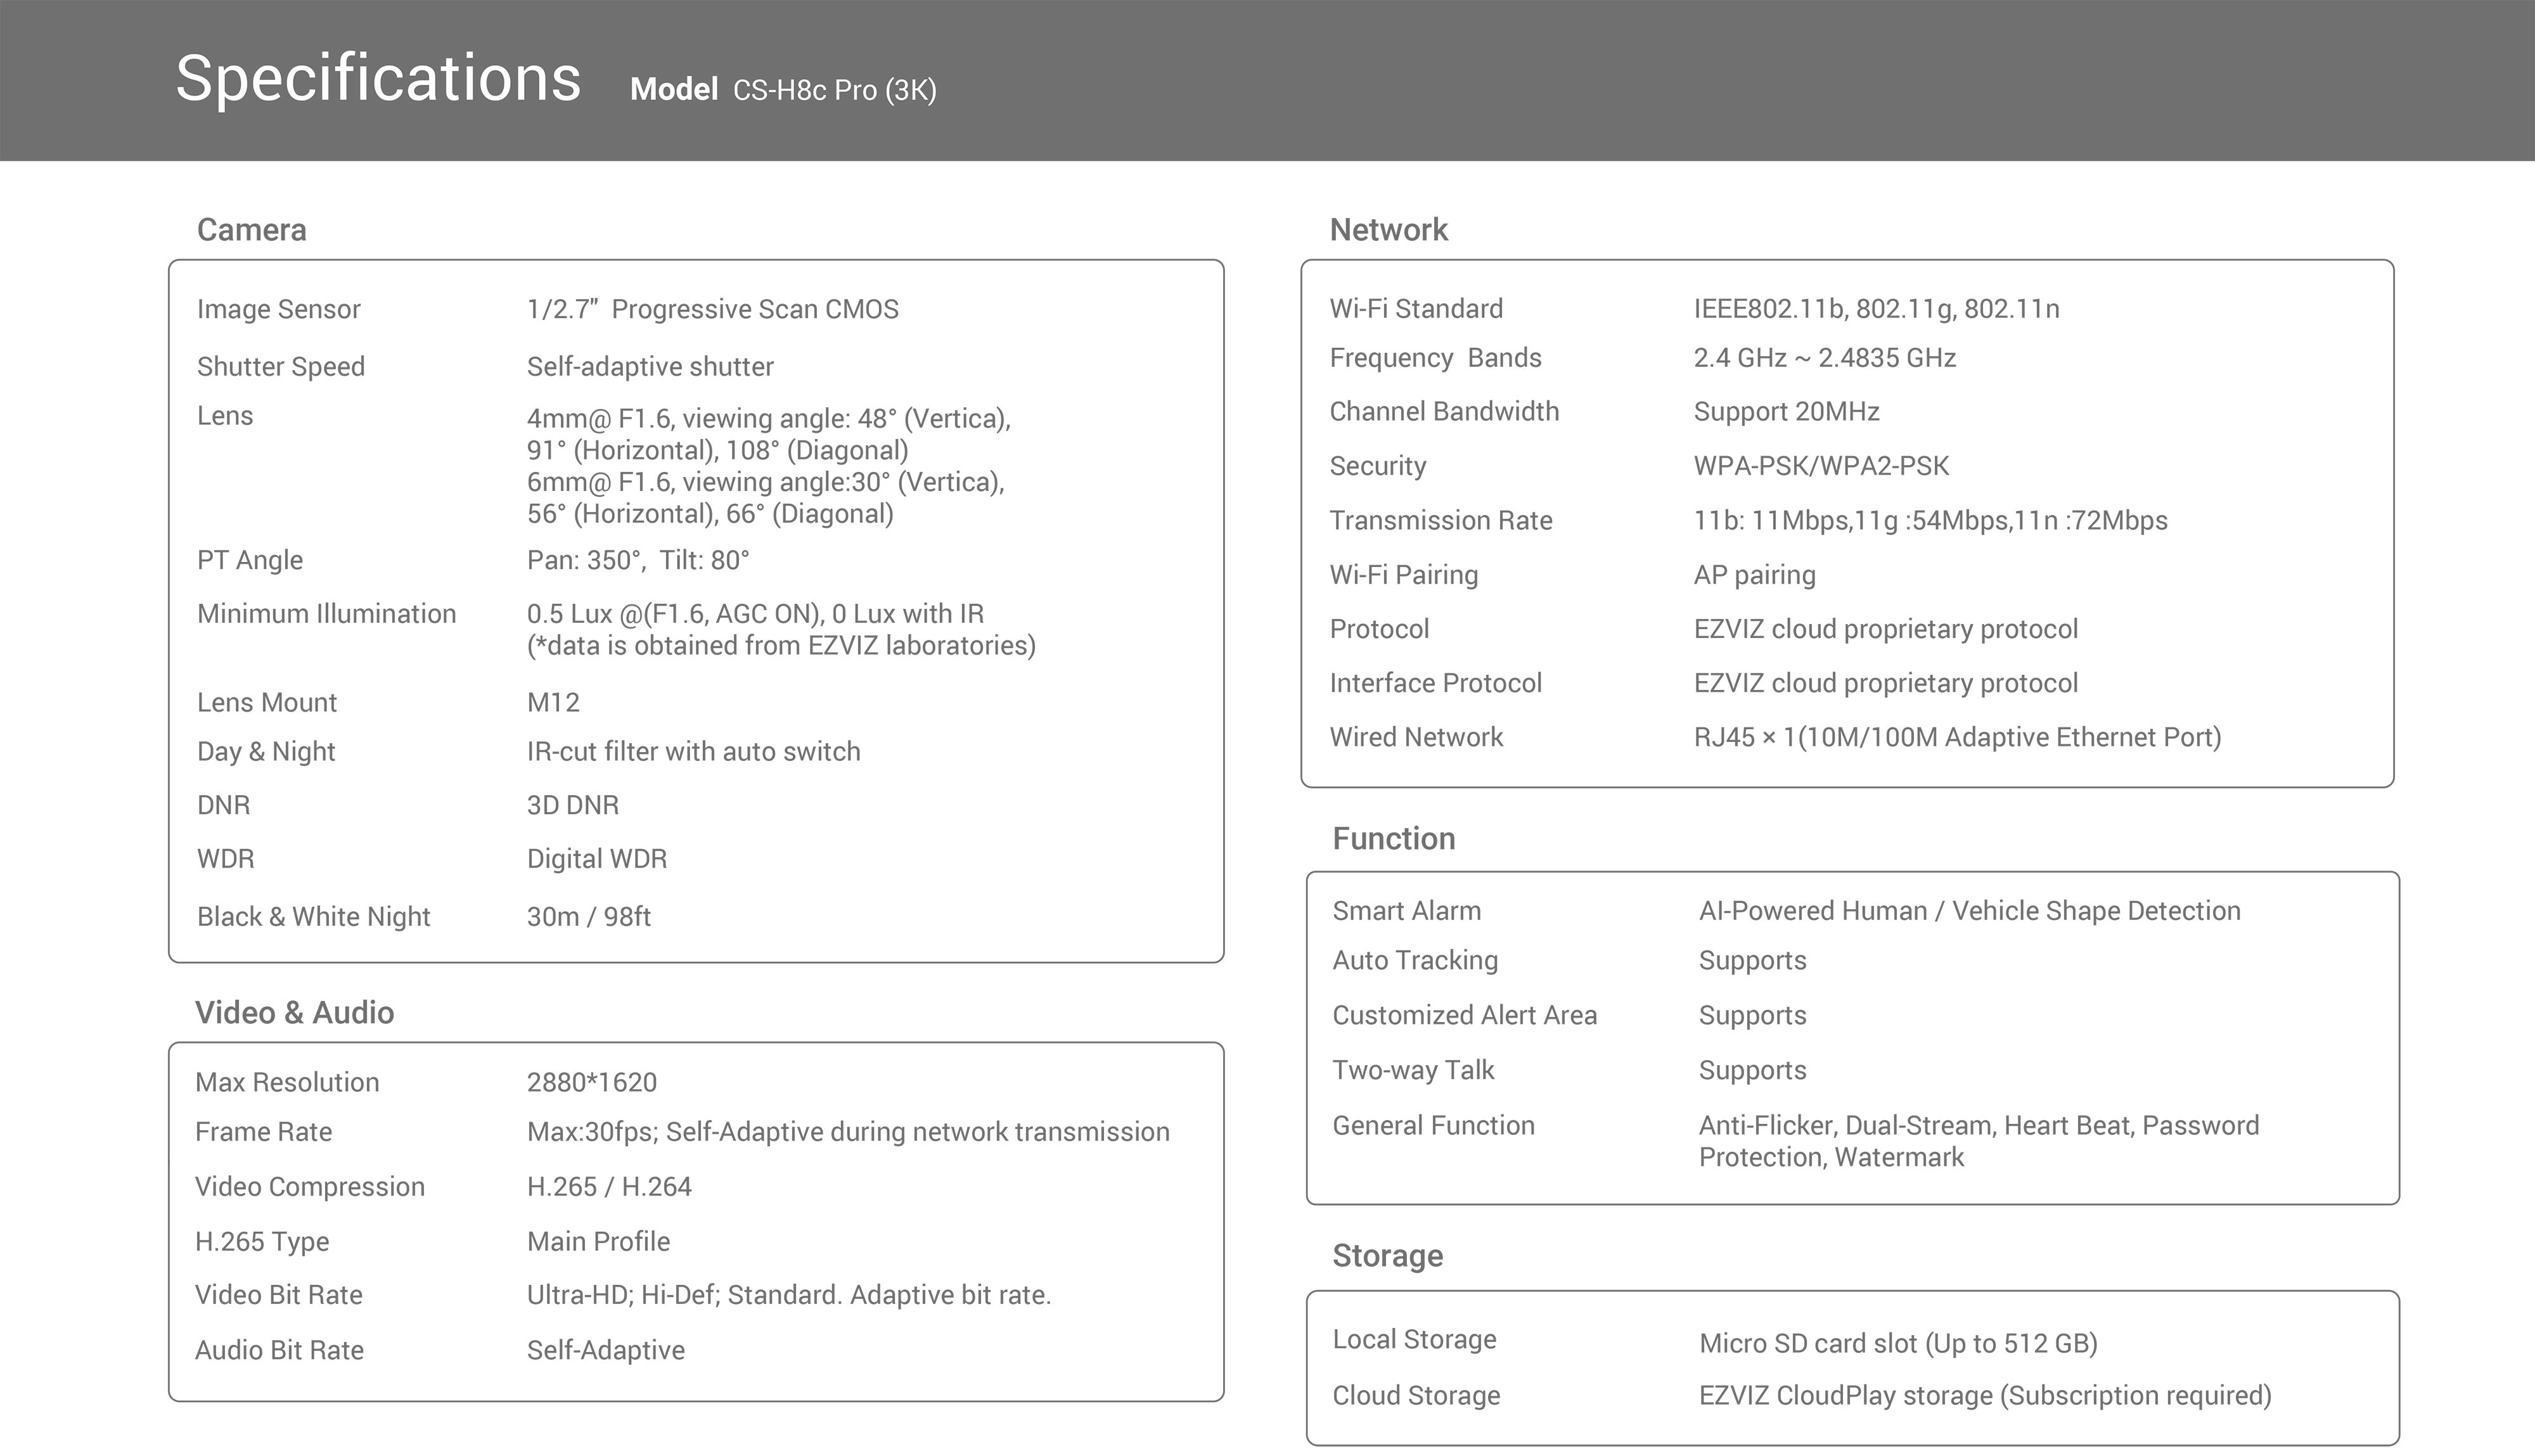
Task: Click '2.4 GHz ~ 2.4835 GHz' frequency value
Action: point(1825,357)
